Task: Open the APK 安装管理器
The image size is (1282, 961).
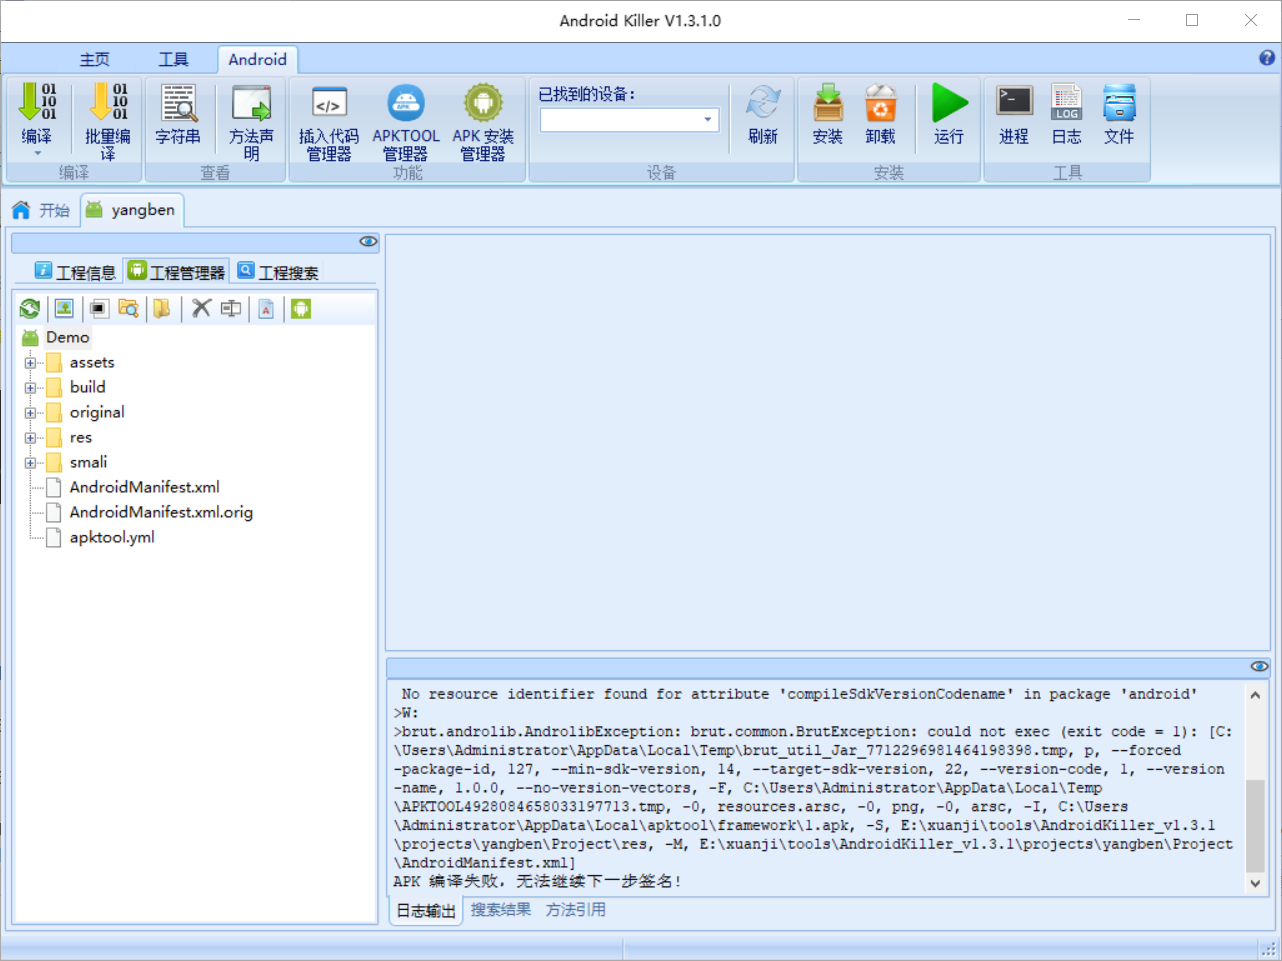Action: coord(483,122)
